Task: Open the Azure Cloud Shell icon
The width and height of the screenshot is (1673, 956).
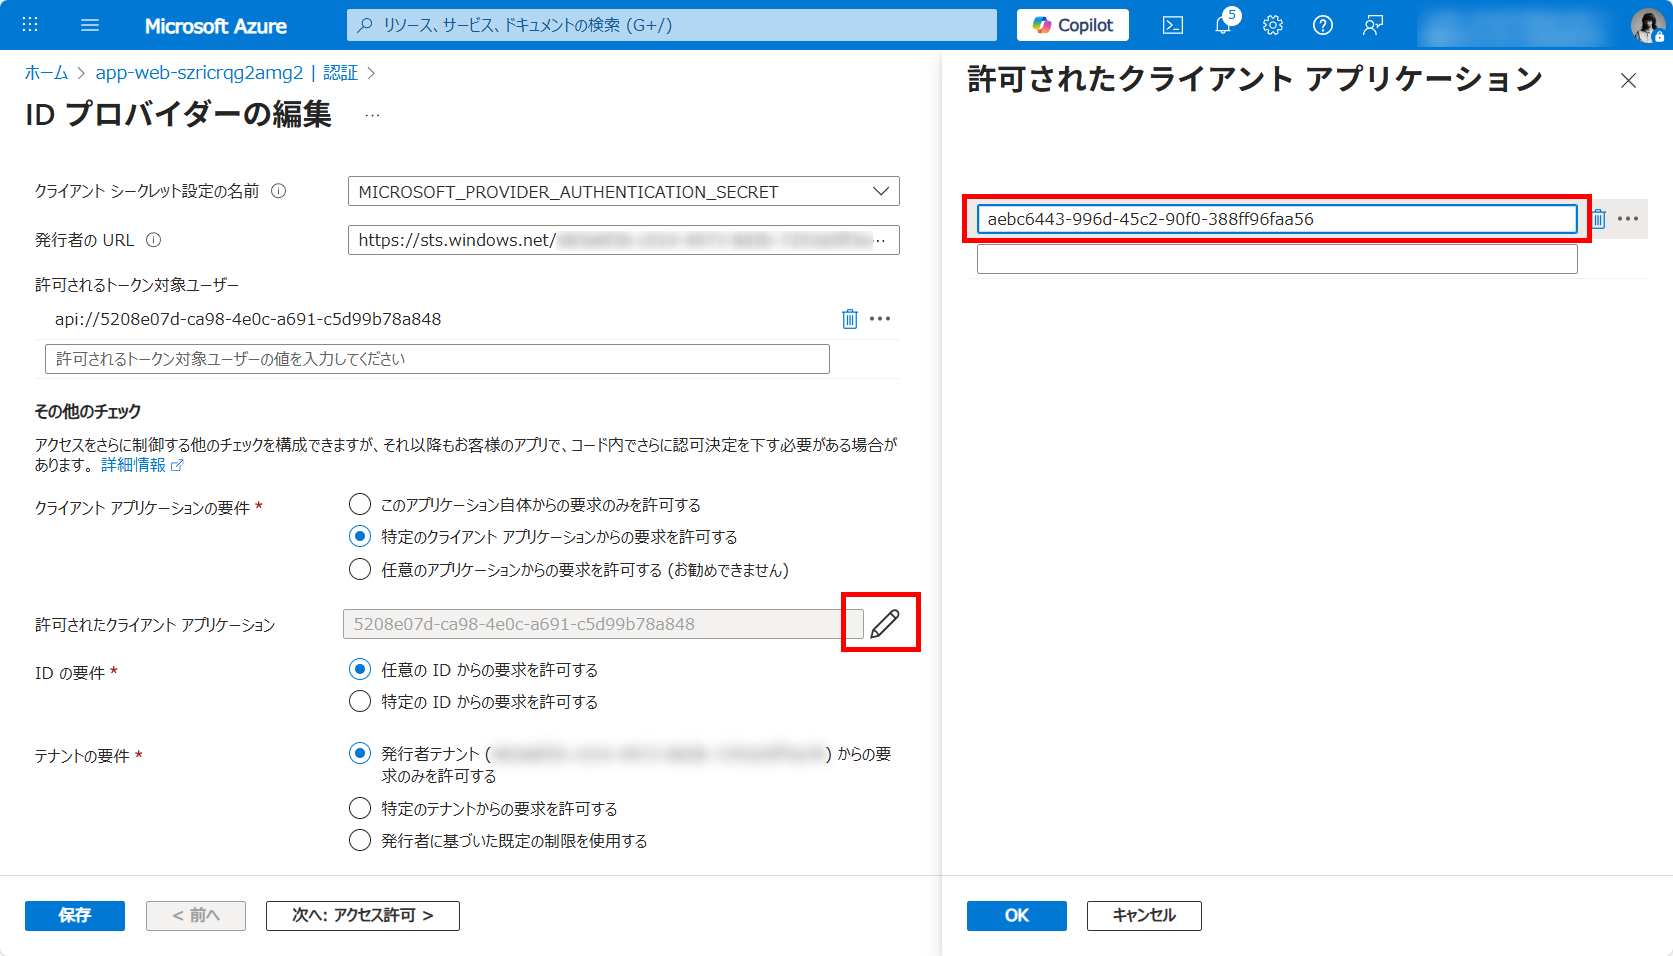Action: pos(1173,25)
